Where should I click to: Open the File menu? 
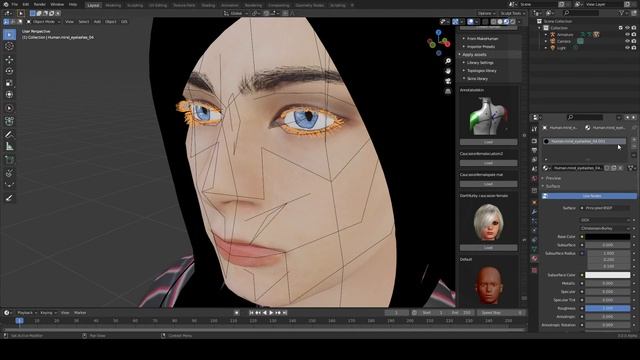[15, 4]
